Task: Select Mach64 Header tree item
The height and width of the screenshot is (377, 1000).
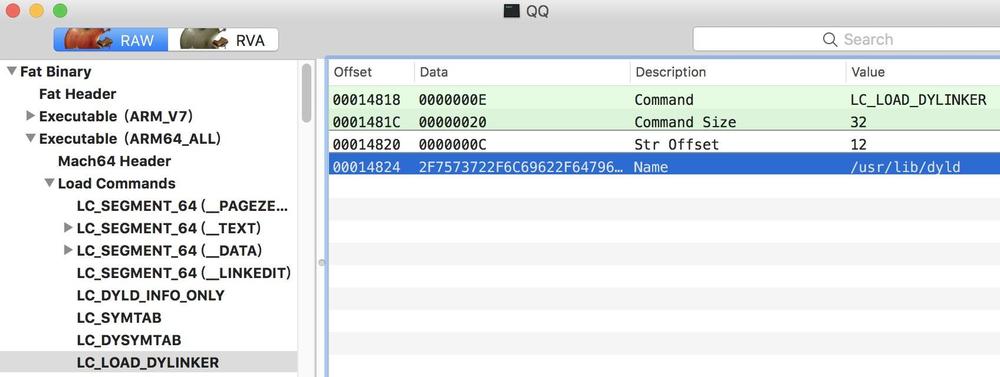Action: click(x=114, y=161)
